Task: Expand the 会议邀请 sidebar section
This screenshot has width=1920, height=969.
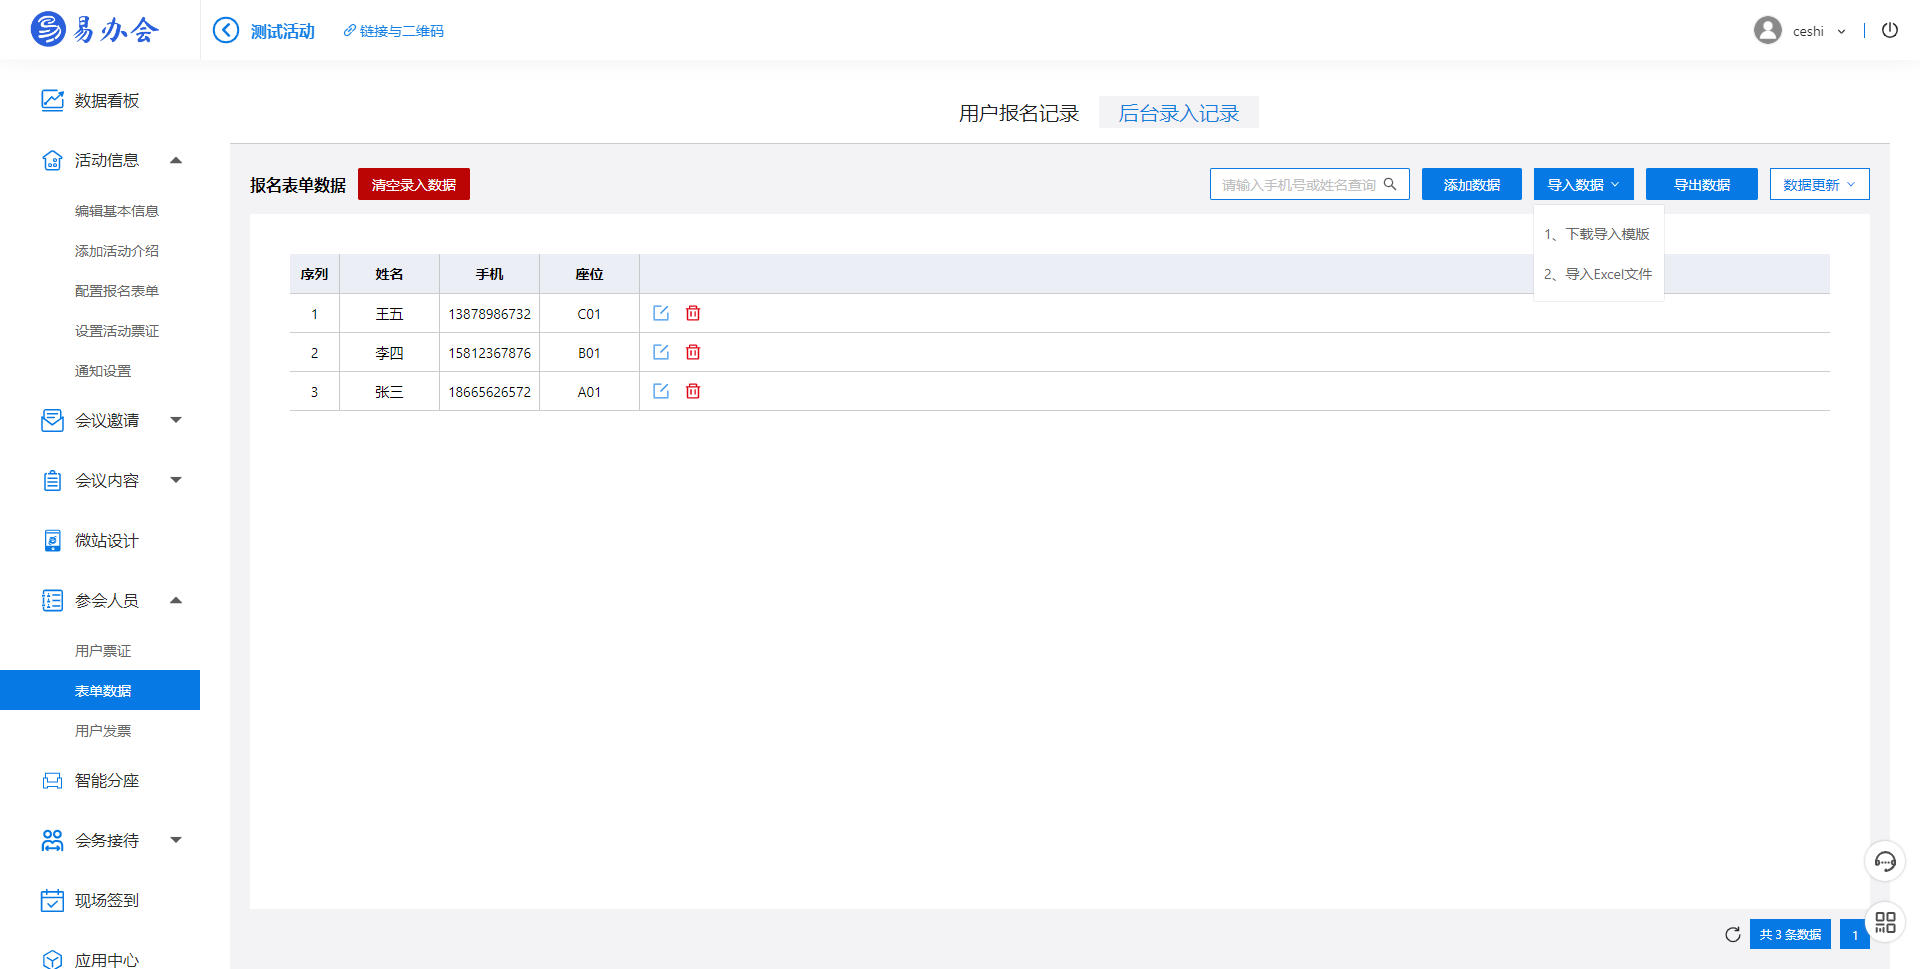Action: pyautogui.click(x=176, y=420)
